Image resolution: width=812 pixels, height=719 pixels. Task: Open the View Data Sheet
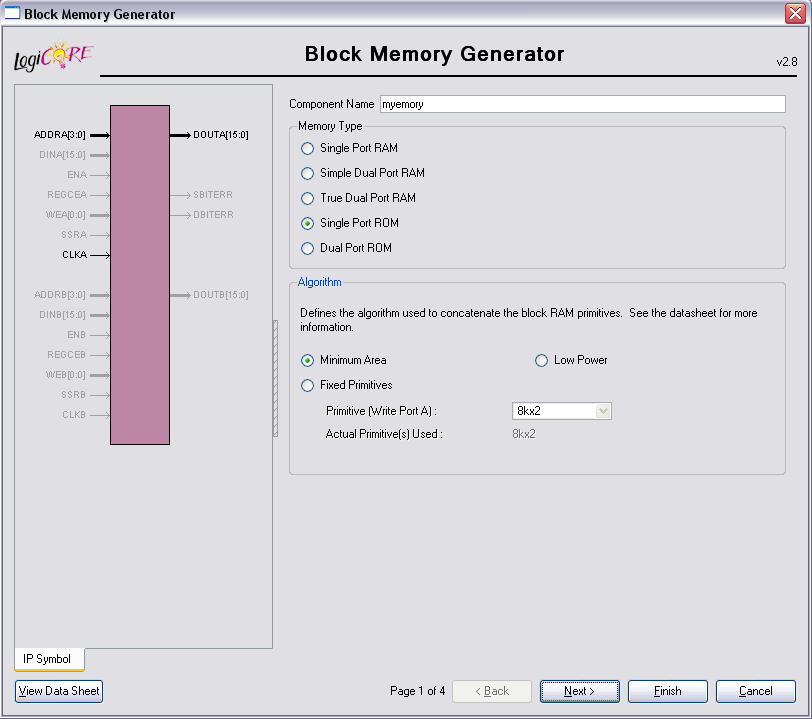[58, 691]
